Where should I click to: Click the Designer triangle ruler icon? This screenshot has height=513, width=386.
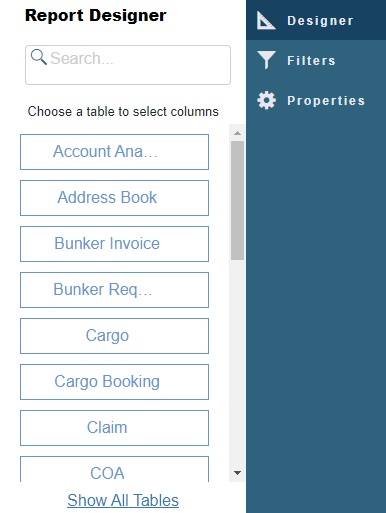[266, 20]
